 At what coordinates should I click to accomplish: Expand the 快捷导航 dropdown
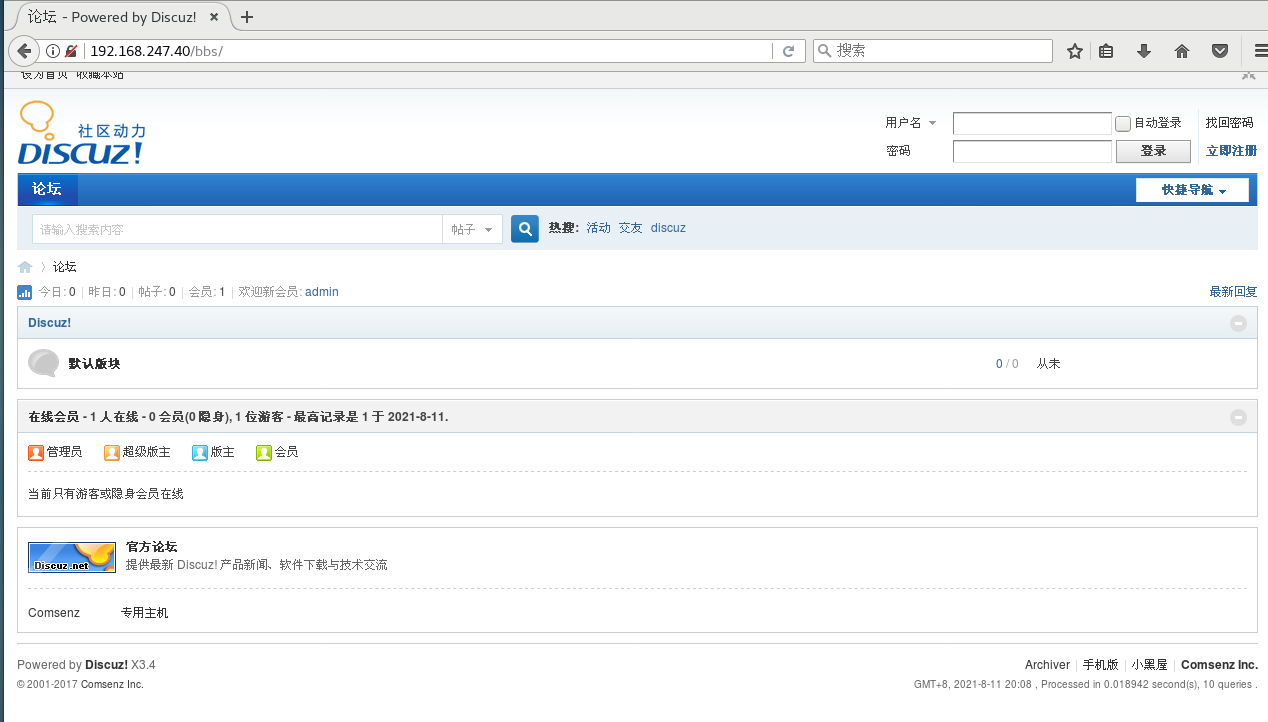click(x=1192, y=190)
